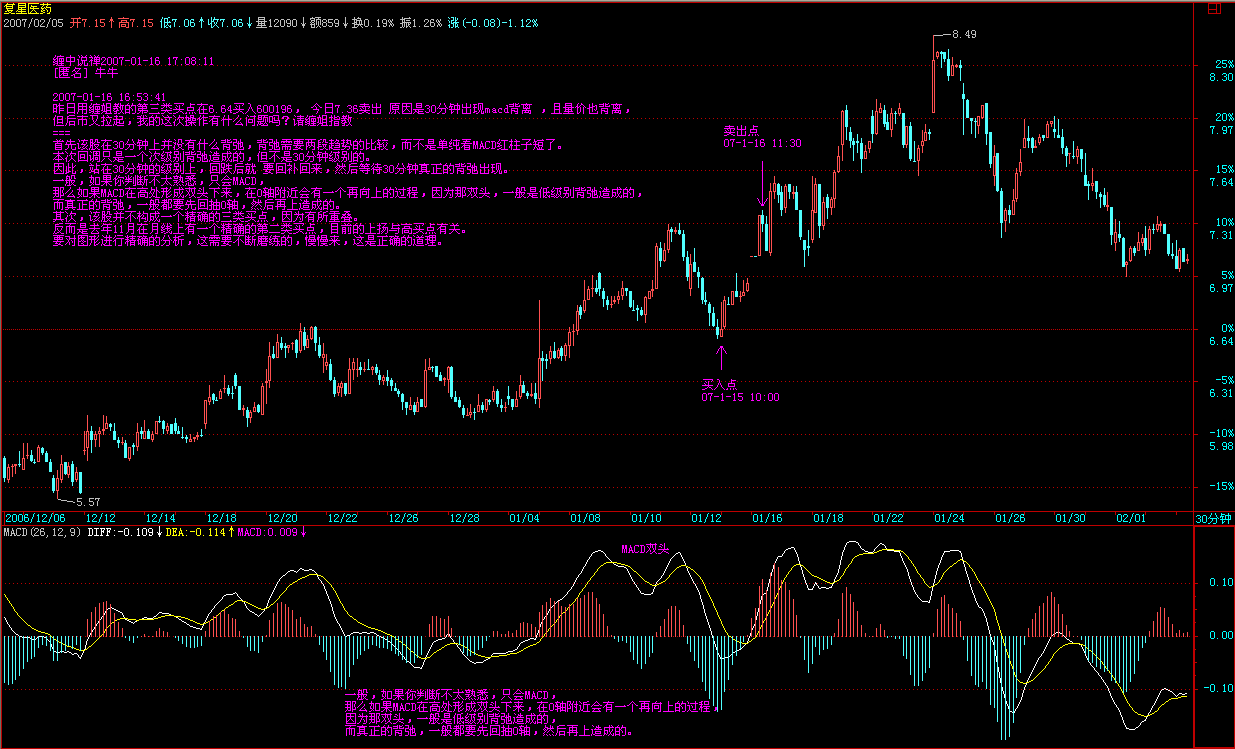
Task: Open the 30分钟 period selector
Action: pos(1213,518)
